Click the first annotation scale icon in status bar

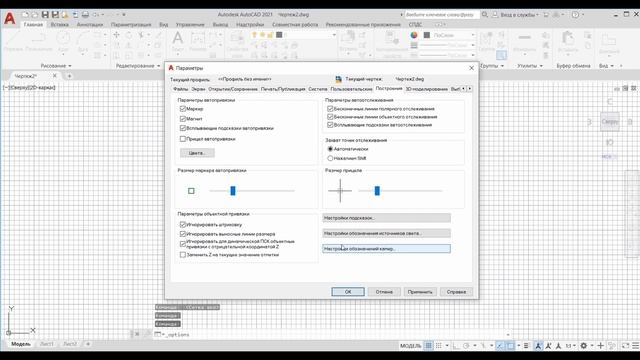[538, 346]
